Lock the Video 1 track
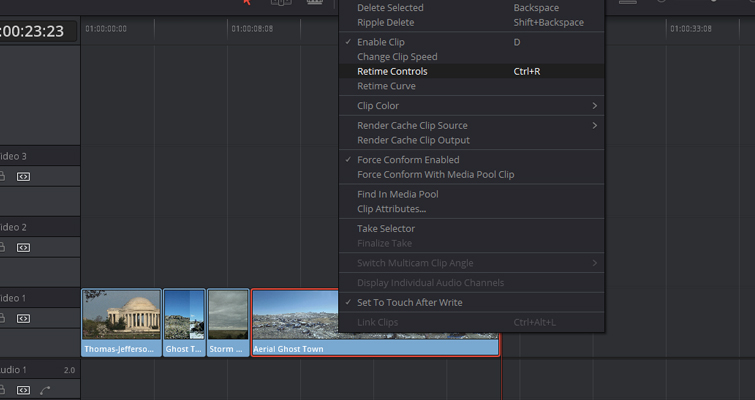The height and width of the screenshot is (400, 755). pos(3,318)
